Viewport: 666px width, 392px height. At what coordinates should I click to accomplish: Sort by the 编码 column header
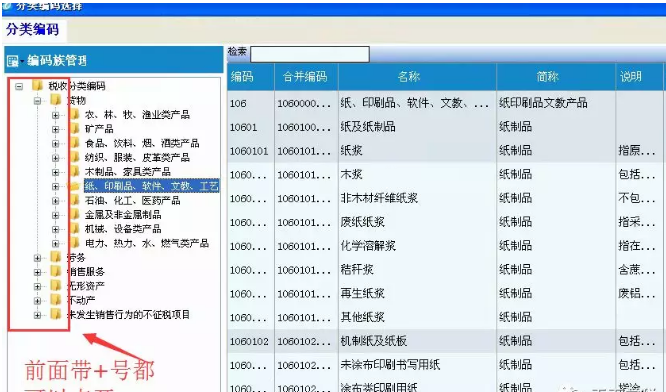pyautogui.click(x=251, y=77)
